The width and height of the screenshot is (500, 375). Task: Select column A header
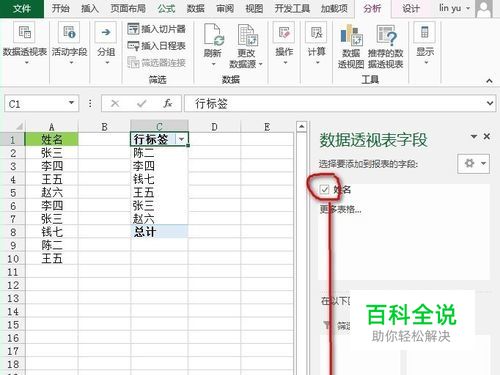[52, 127]
